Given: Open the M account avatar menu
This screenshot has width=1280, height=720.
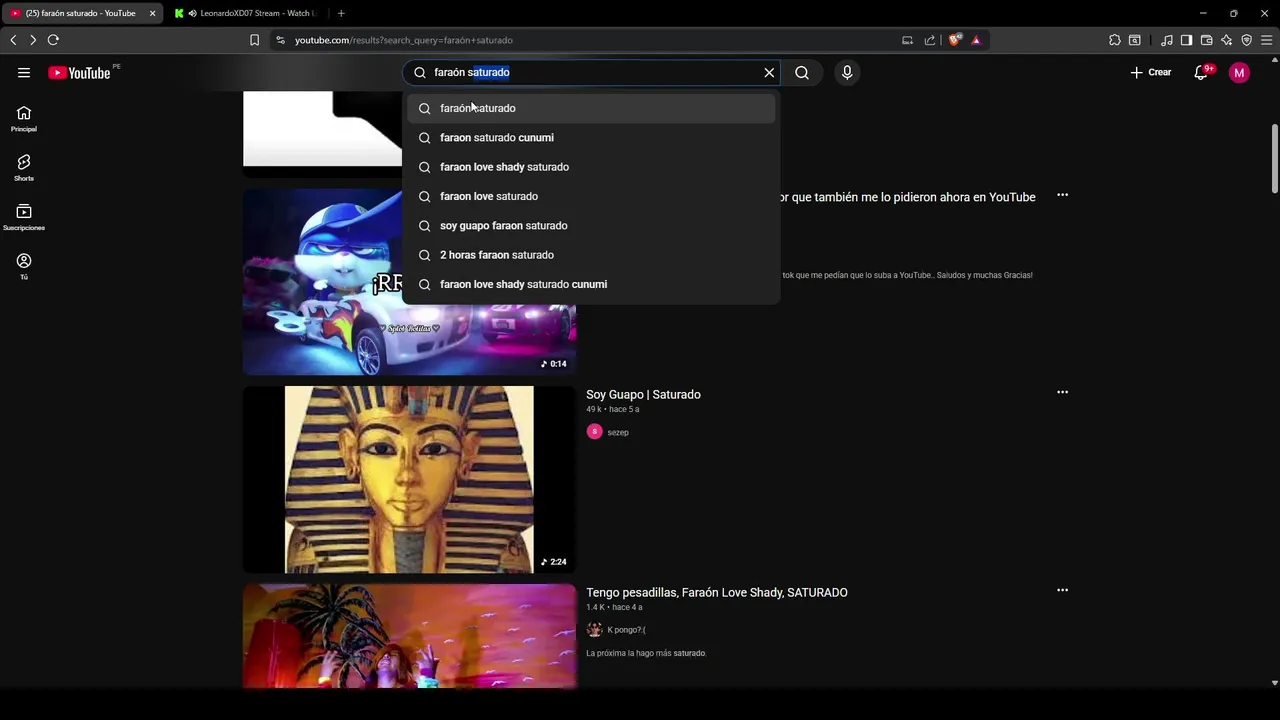Looking at the screenshot, I should (1239, 72).
